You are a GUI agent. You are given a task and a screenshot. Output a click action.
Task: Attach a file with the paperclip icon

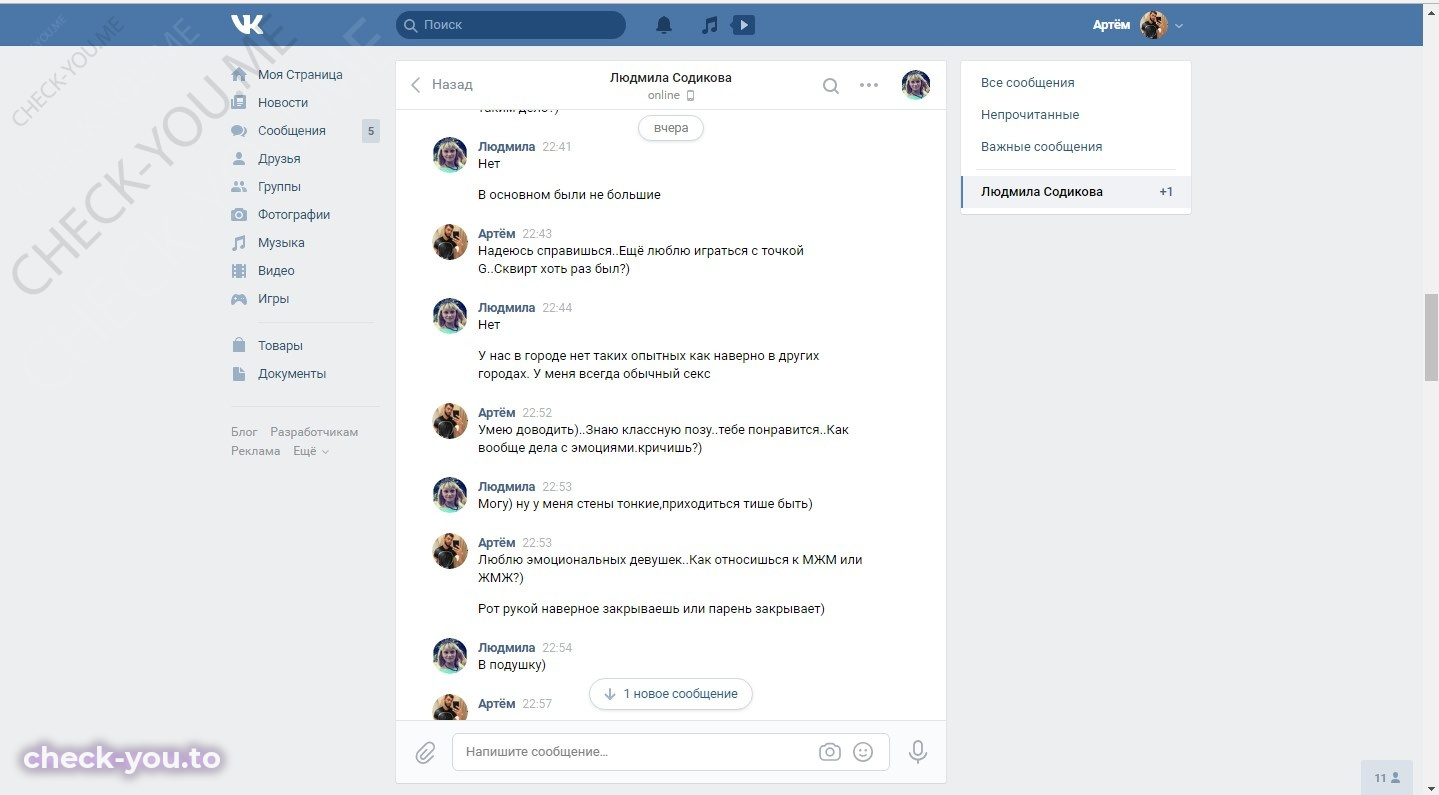[x=426, y=752]
